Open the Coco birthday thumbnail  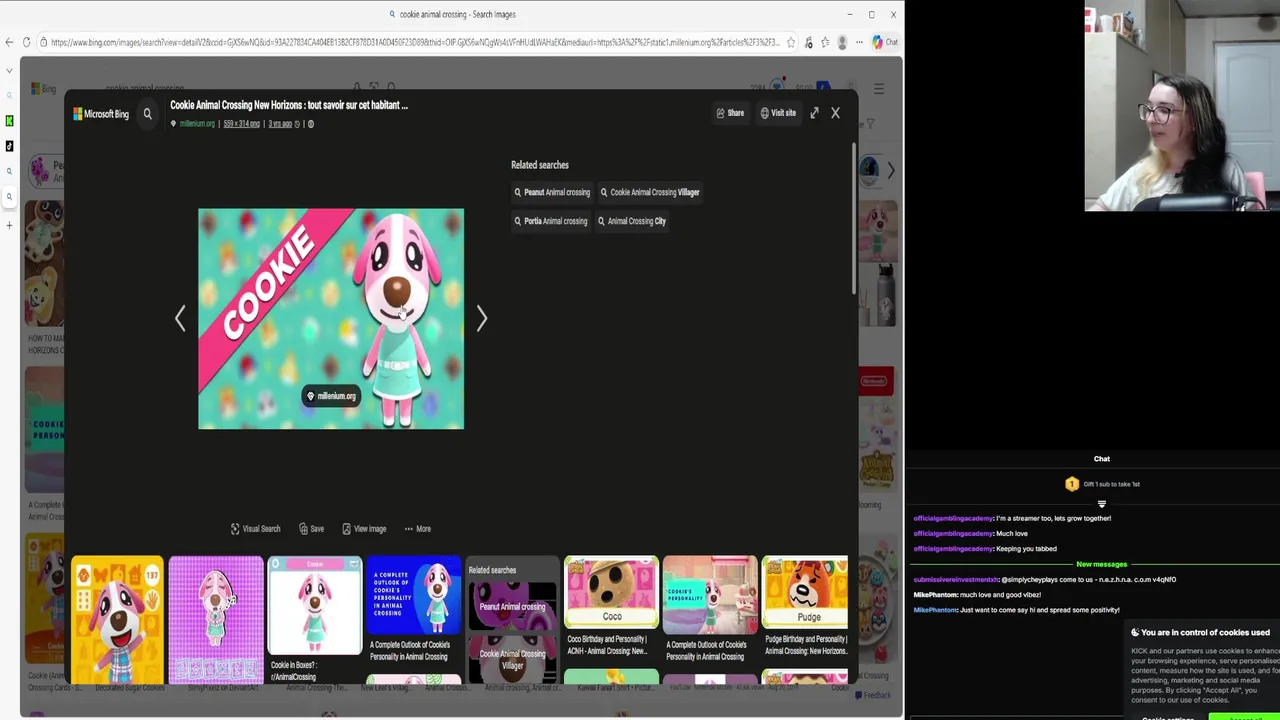(611, 592)
